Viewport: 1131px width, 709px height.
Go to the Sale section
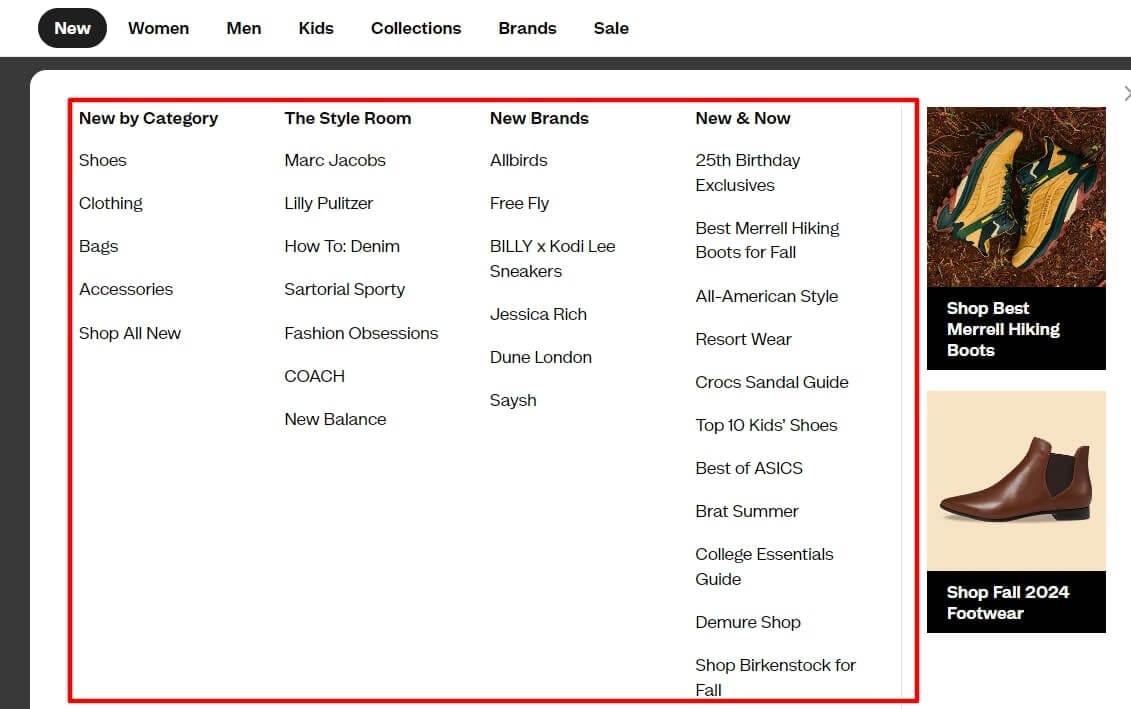tap(610, 28)
